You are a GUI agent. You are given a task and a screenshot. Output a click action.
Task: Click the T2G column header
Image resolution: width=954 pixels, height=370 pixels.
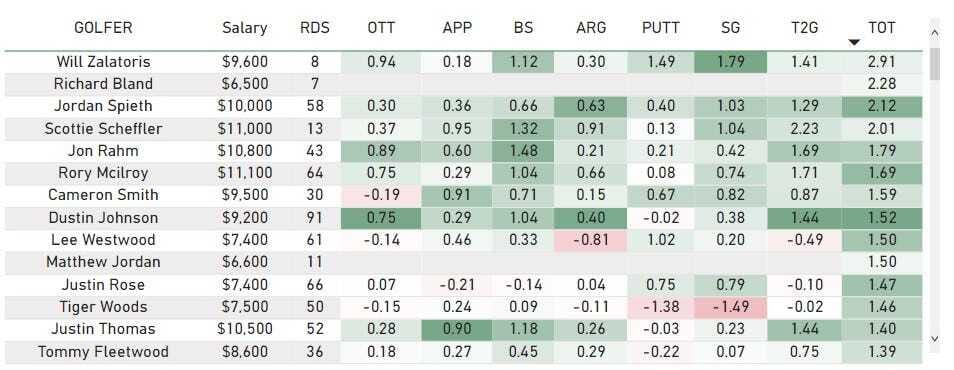click(804, 27)
